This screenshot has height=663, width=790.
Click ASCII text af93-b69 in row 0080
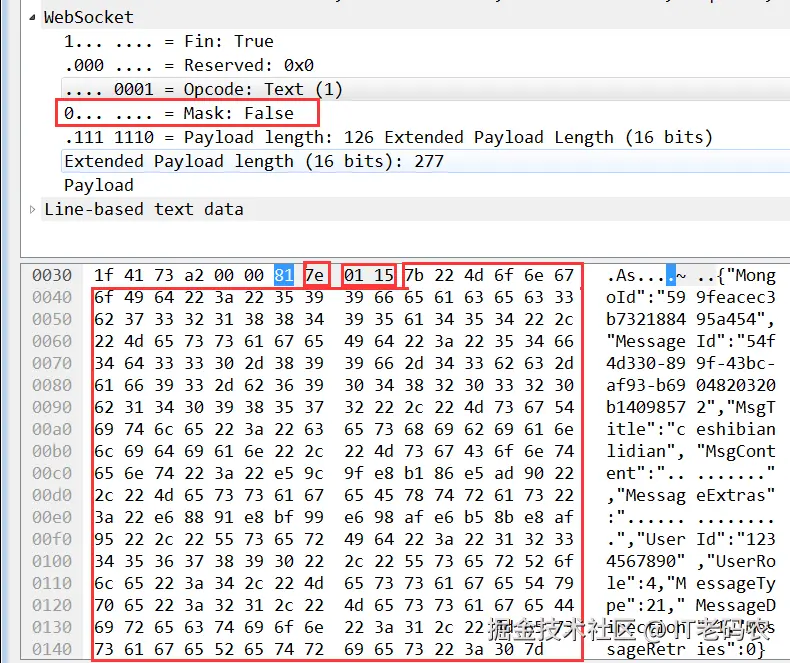646,385
